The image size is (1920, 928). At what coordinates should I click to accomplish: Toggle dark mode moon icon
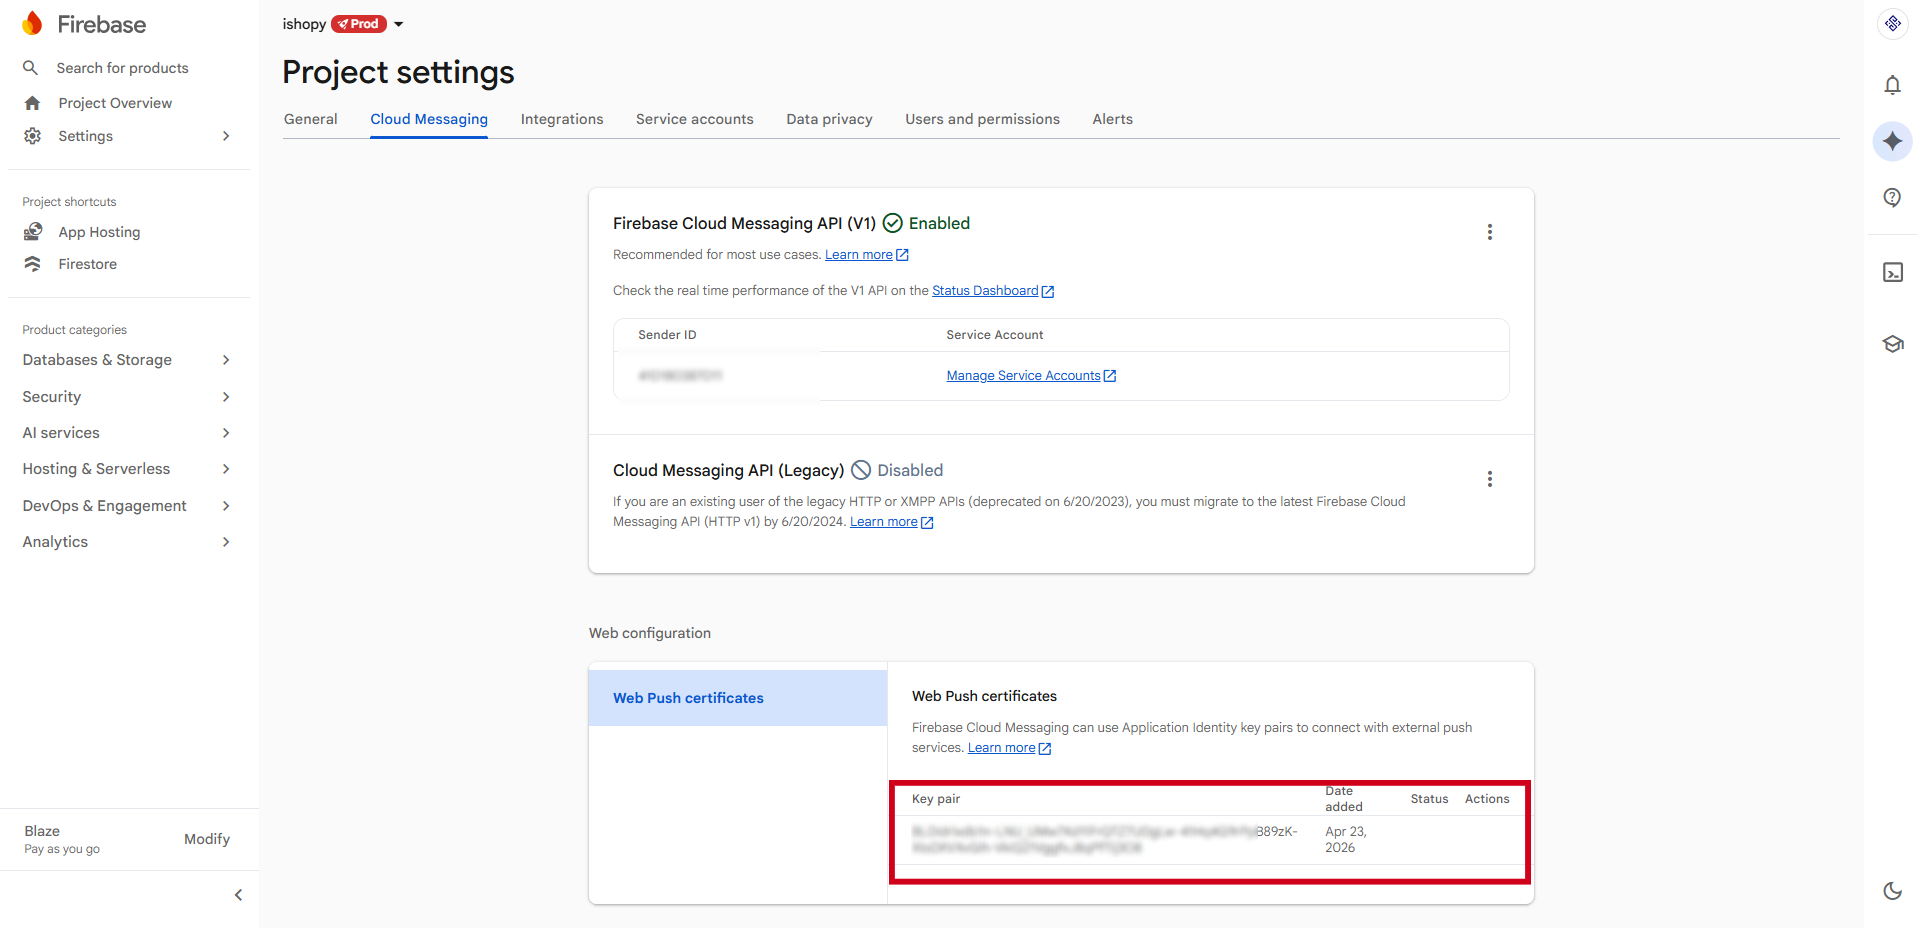pyautogui.click(x=1892, y=891)
